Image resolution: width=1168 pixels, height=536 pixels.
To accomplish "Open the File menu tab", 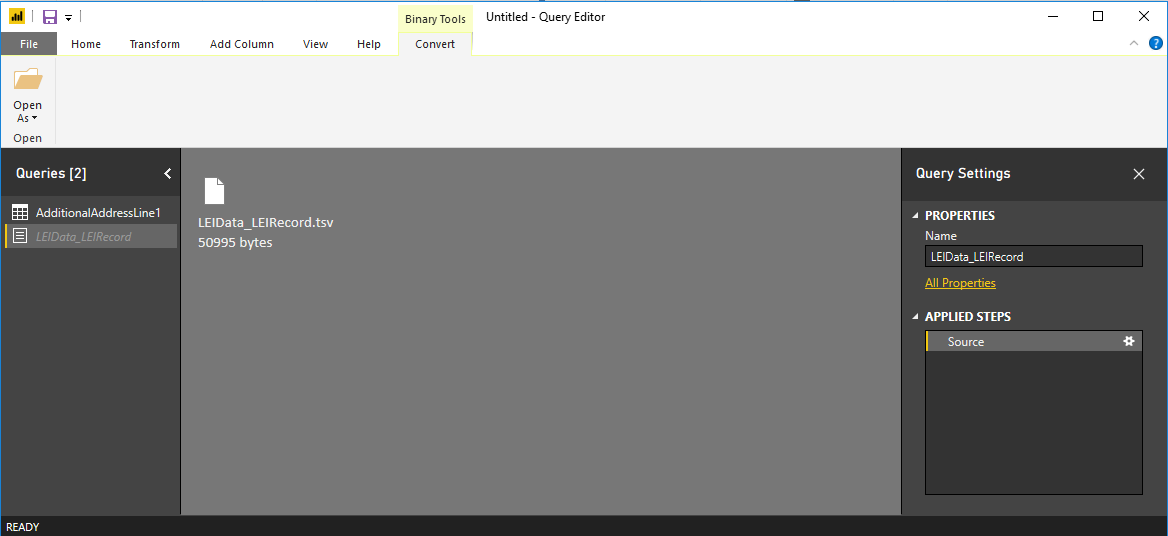I will pos(28,44).
